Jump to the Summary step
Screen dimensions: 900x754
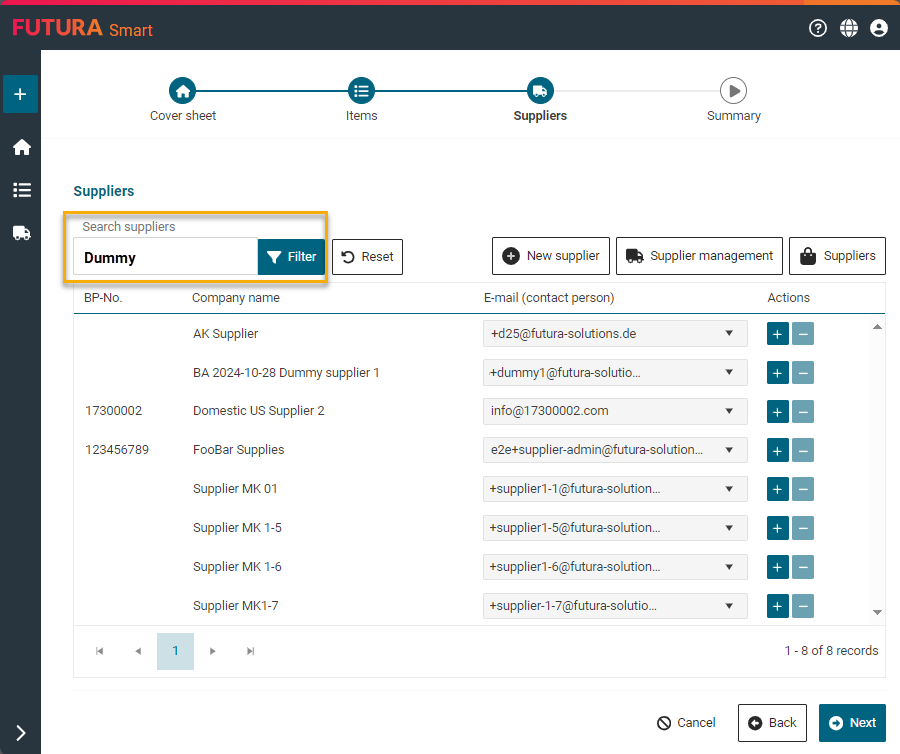(733, 91)
